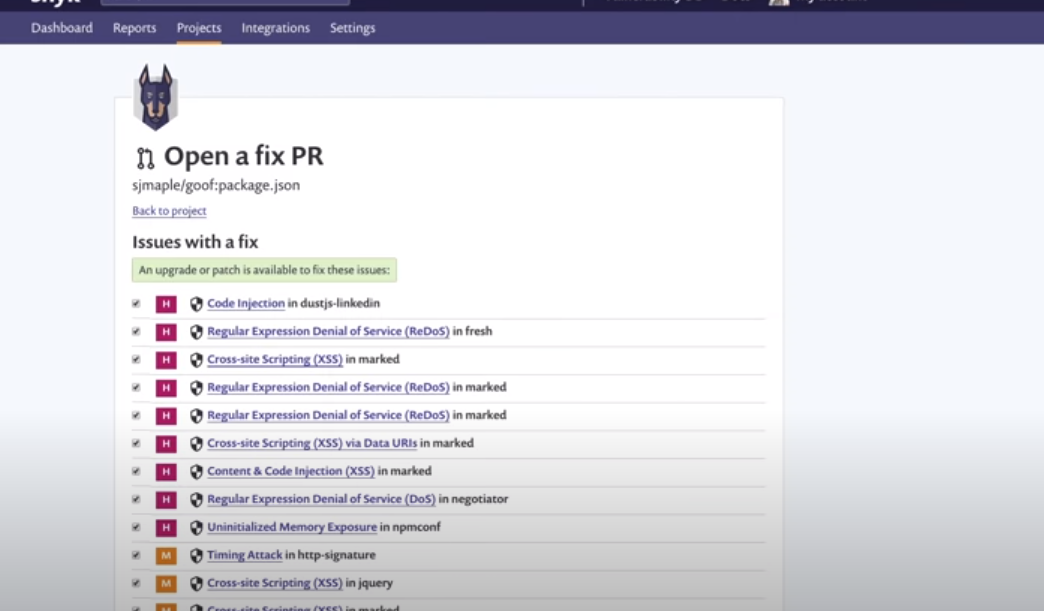Image resolution: width=1044 pixels, height=611 pixels.
Task: Uncheck the XSS via Data URIs issue
Action: 136,443
